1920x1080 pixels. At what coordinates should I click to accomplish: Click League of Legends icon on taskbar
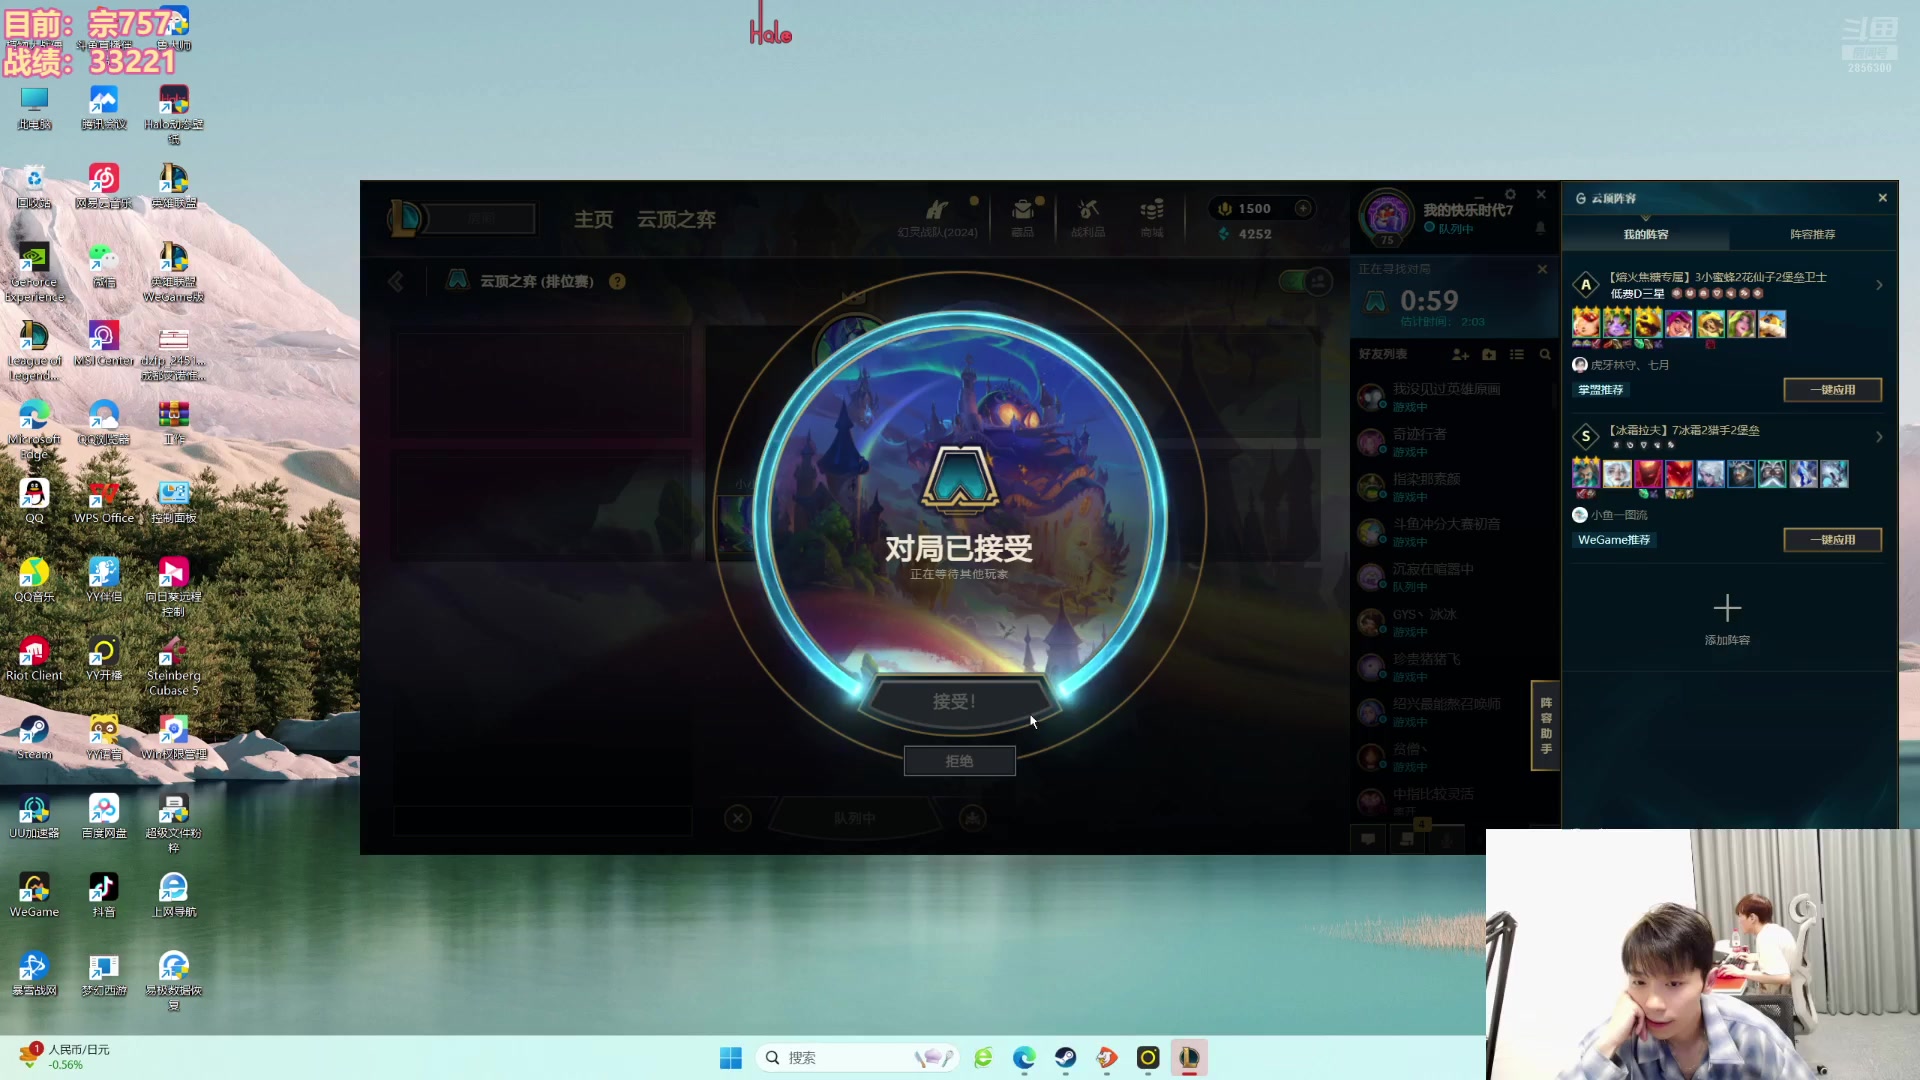point(1189,1058)
